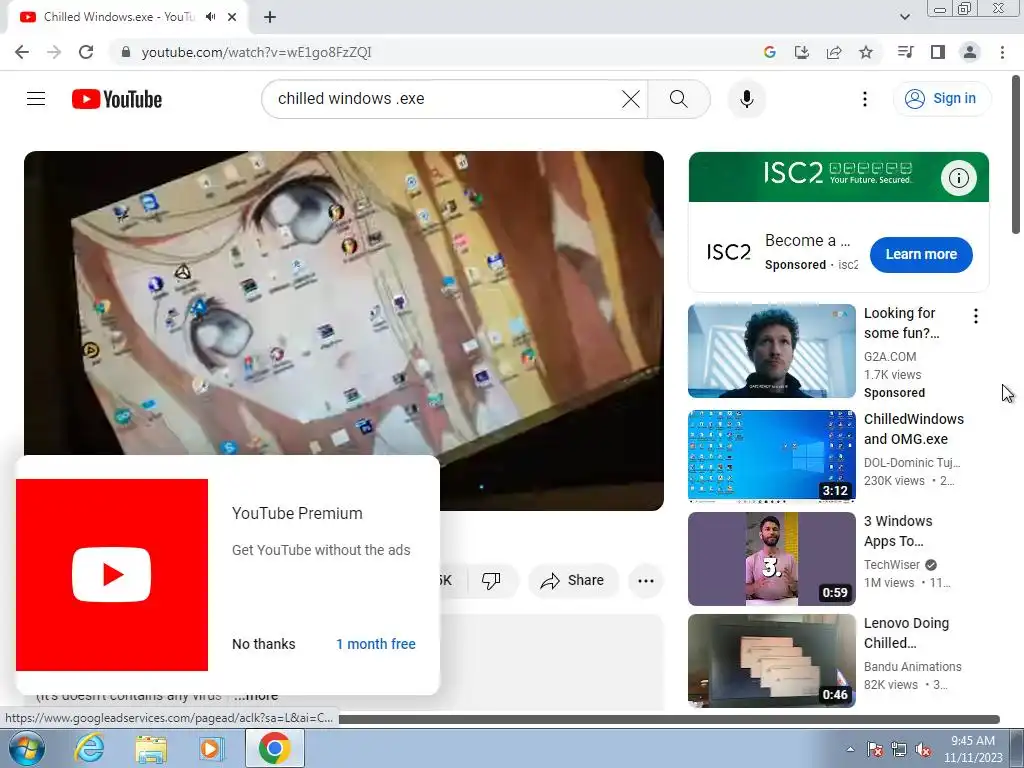Clear the search text with the X icon

tap(631, 99)
